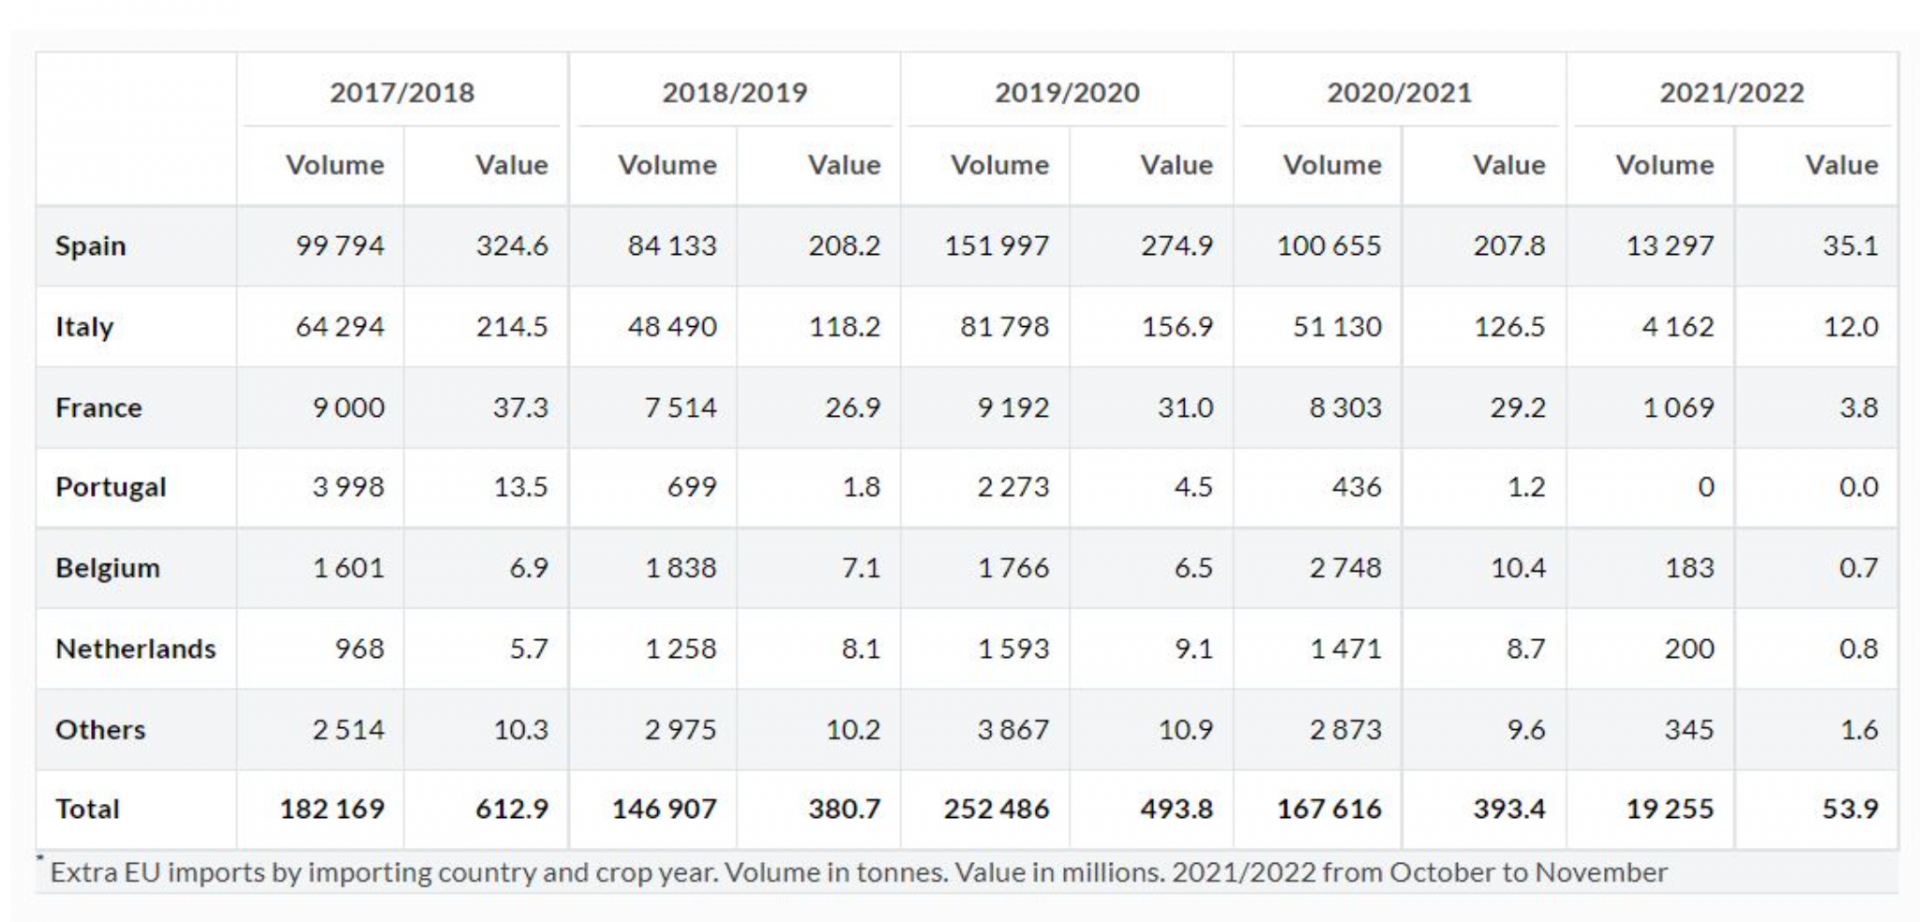Click the total value cell 612.9
The width and height of the screenshot is (1920, 922).
point(512,809)
